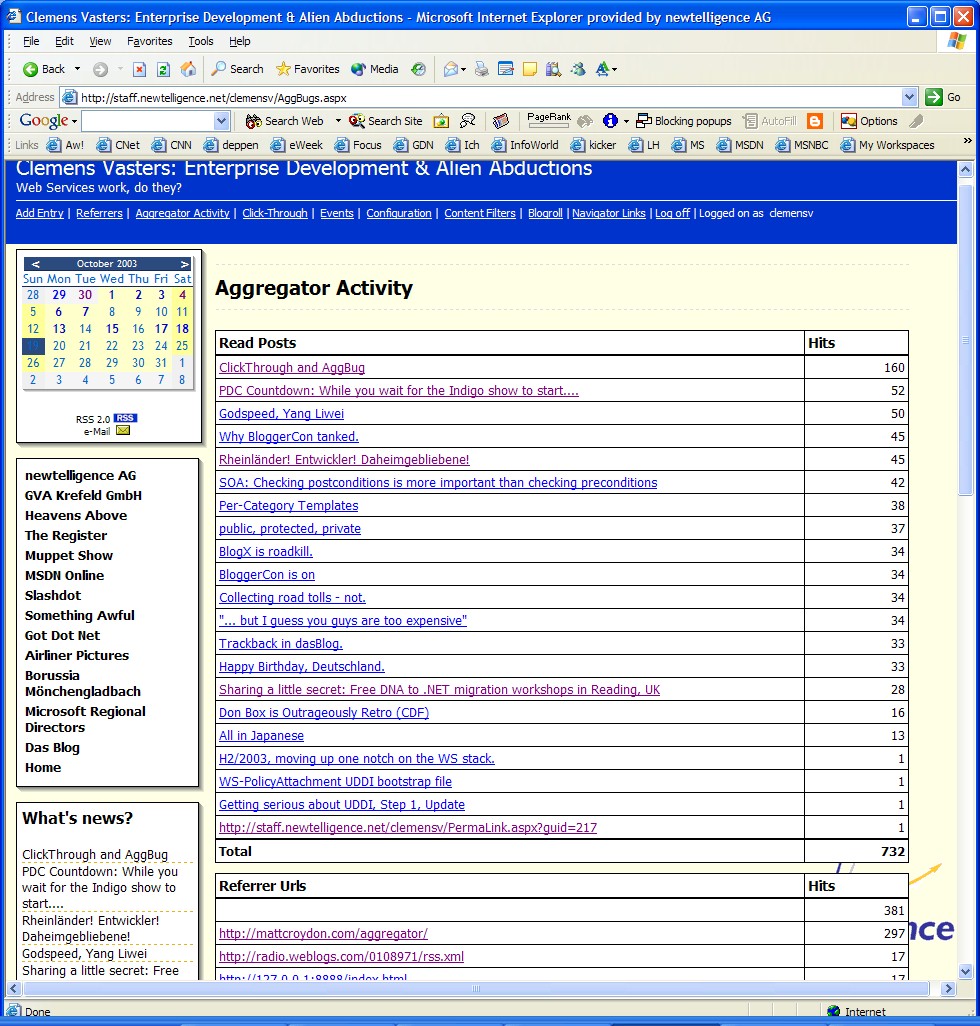Viewport: 980px width, 1026px height.
Task: Open the mattcroydon.com aggregator referrer link
Action: coord(323,934)
